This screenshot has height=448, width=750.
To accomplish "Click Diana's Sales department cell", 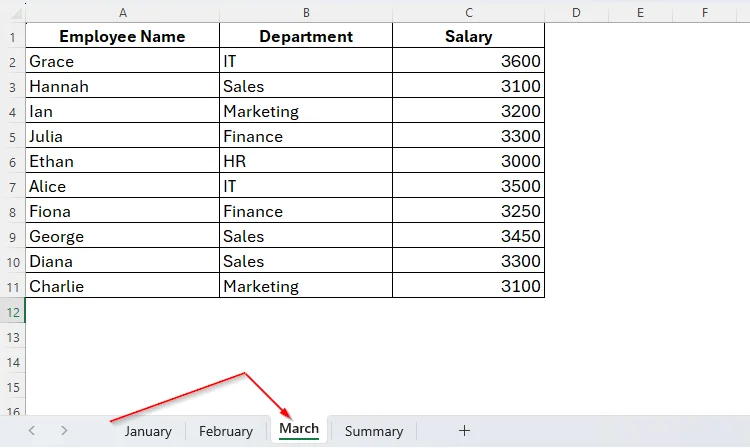I will tap(306, 261).
